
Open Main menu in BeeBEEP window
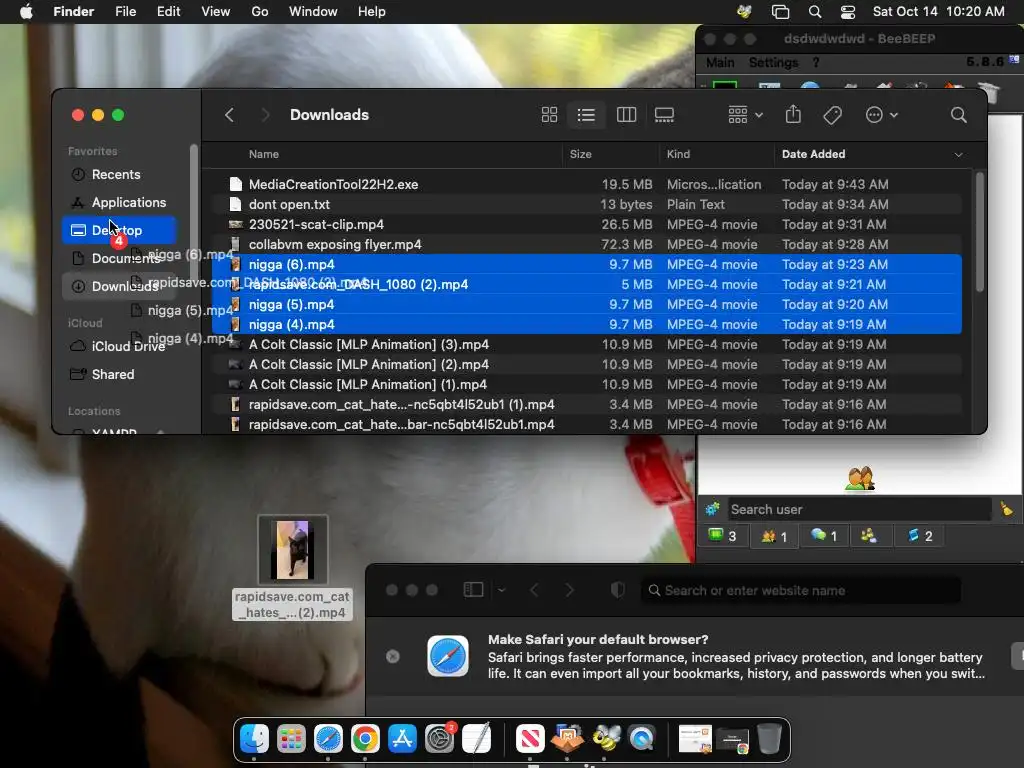point(720,63)
